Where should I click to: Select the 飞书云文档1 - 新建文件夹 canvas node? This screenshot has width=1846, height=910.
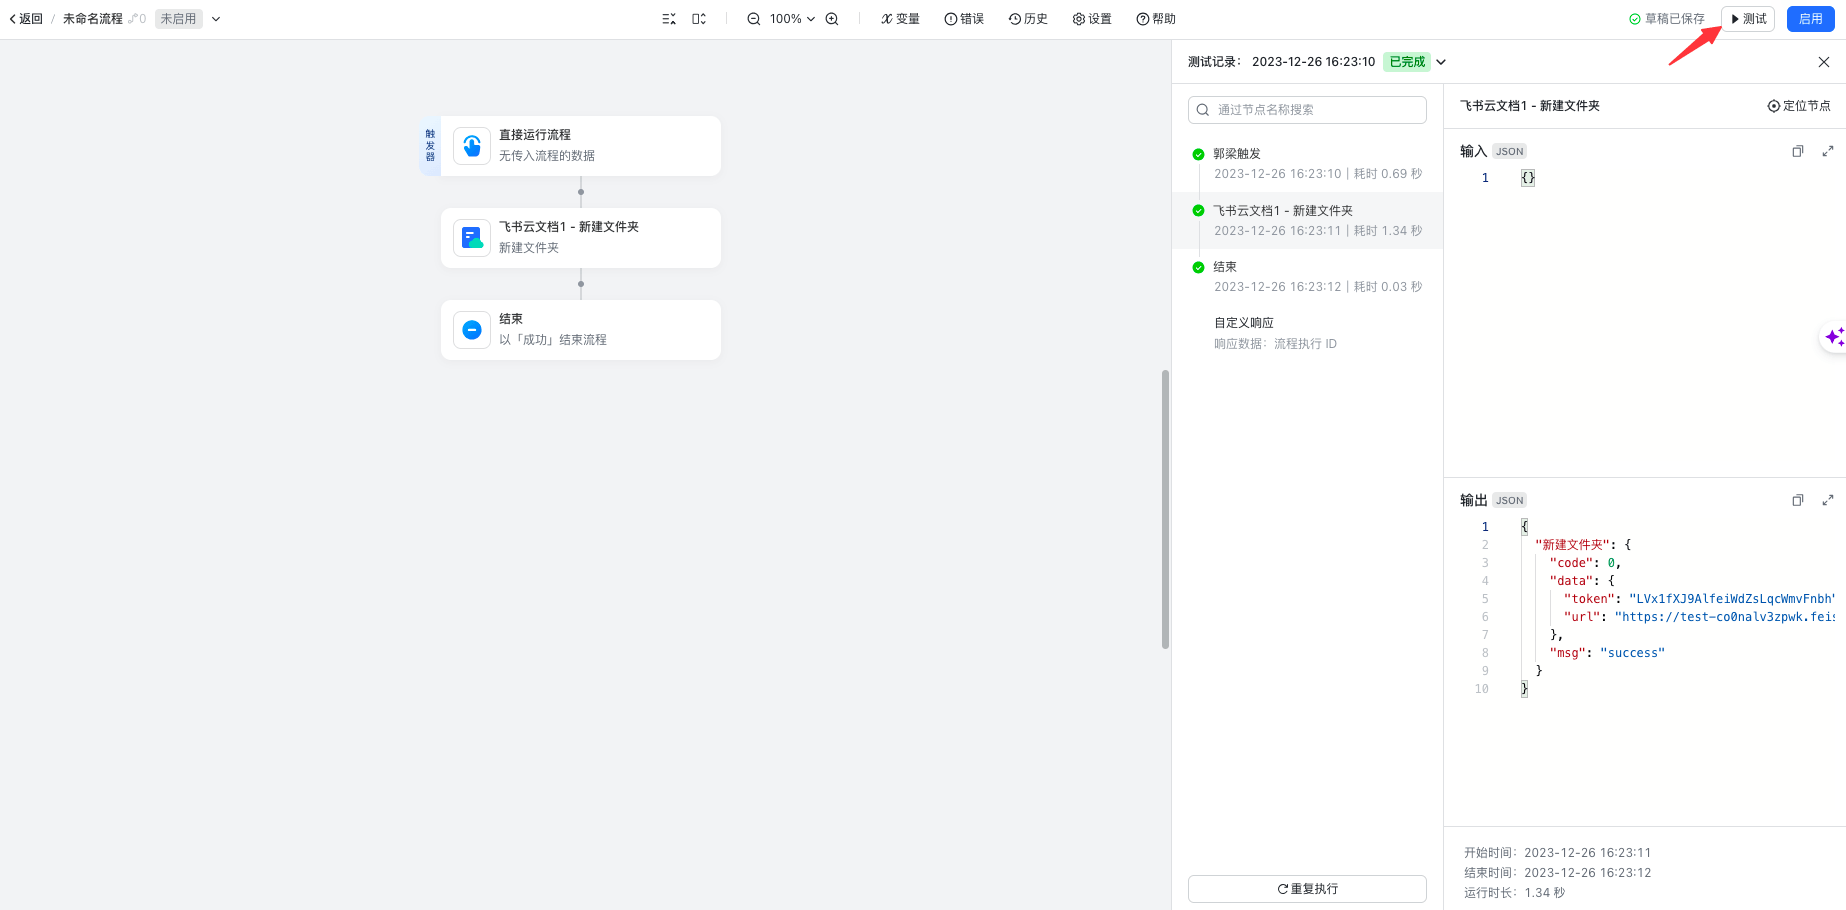[580, 238]
